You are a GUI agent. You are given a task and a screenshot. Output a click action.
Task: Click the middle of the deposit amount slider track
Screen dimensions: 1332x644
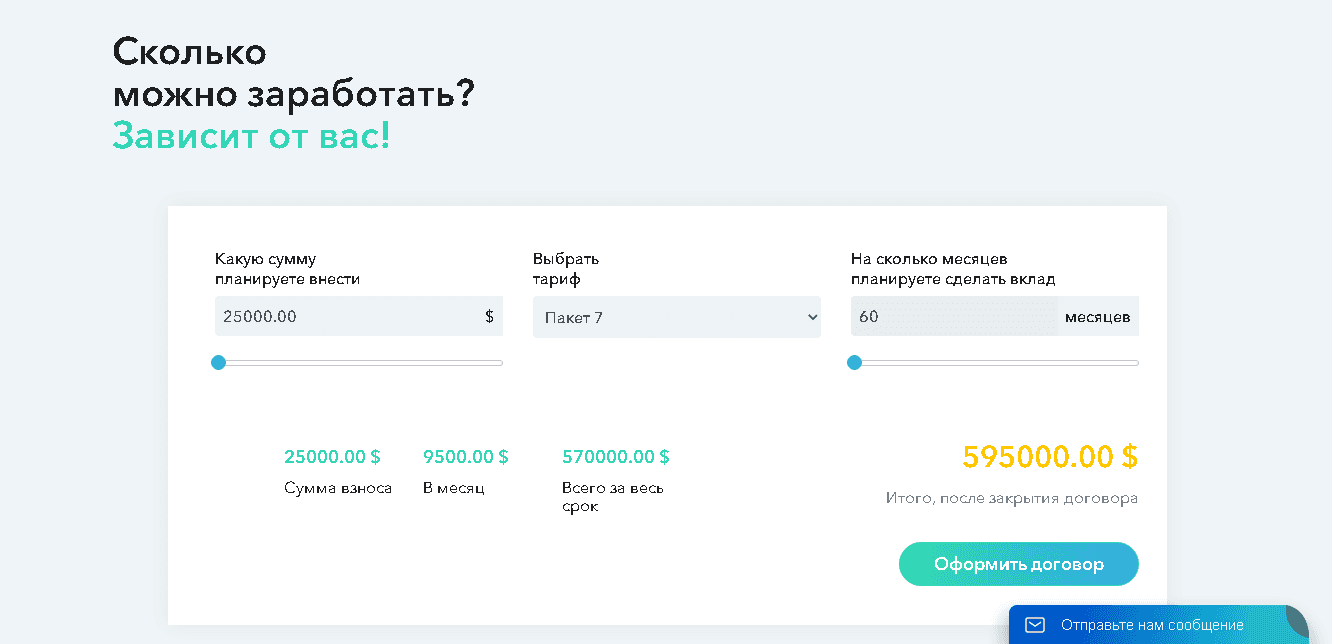coord(359,362)
